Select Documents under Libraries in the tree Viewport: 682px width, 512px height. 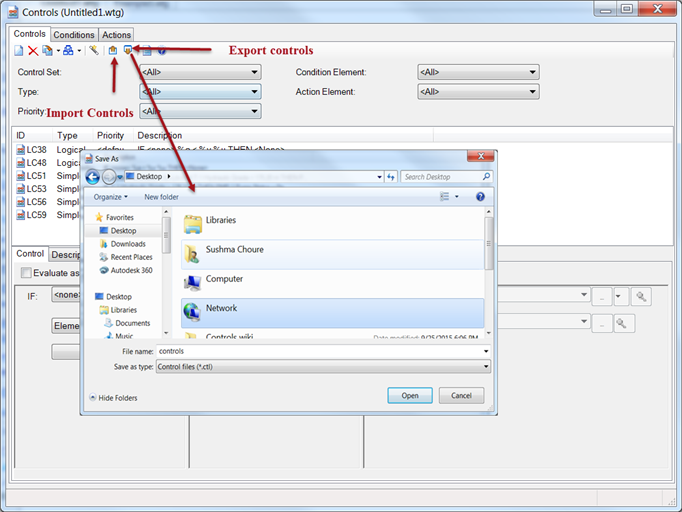pos(127,323)
